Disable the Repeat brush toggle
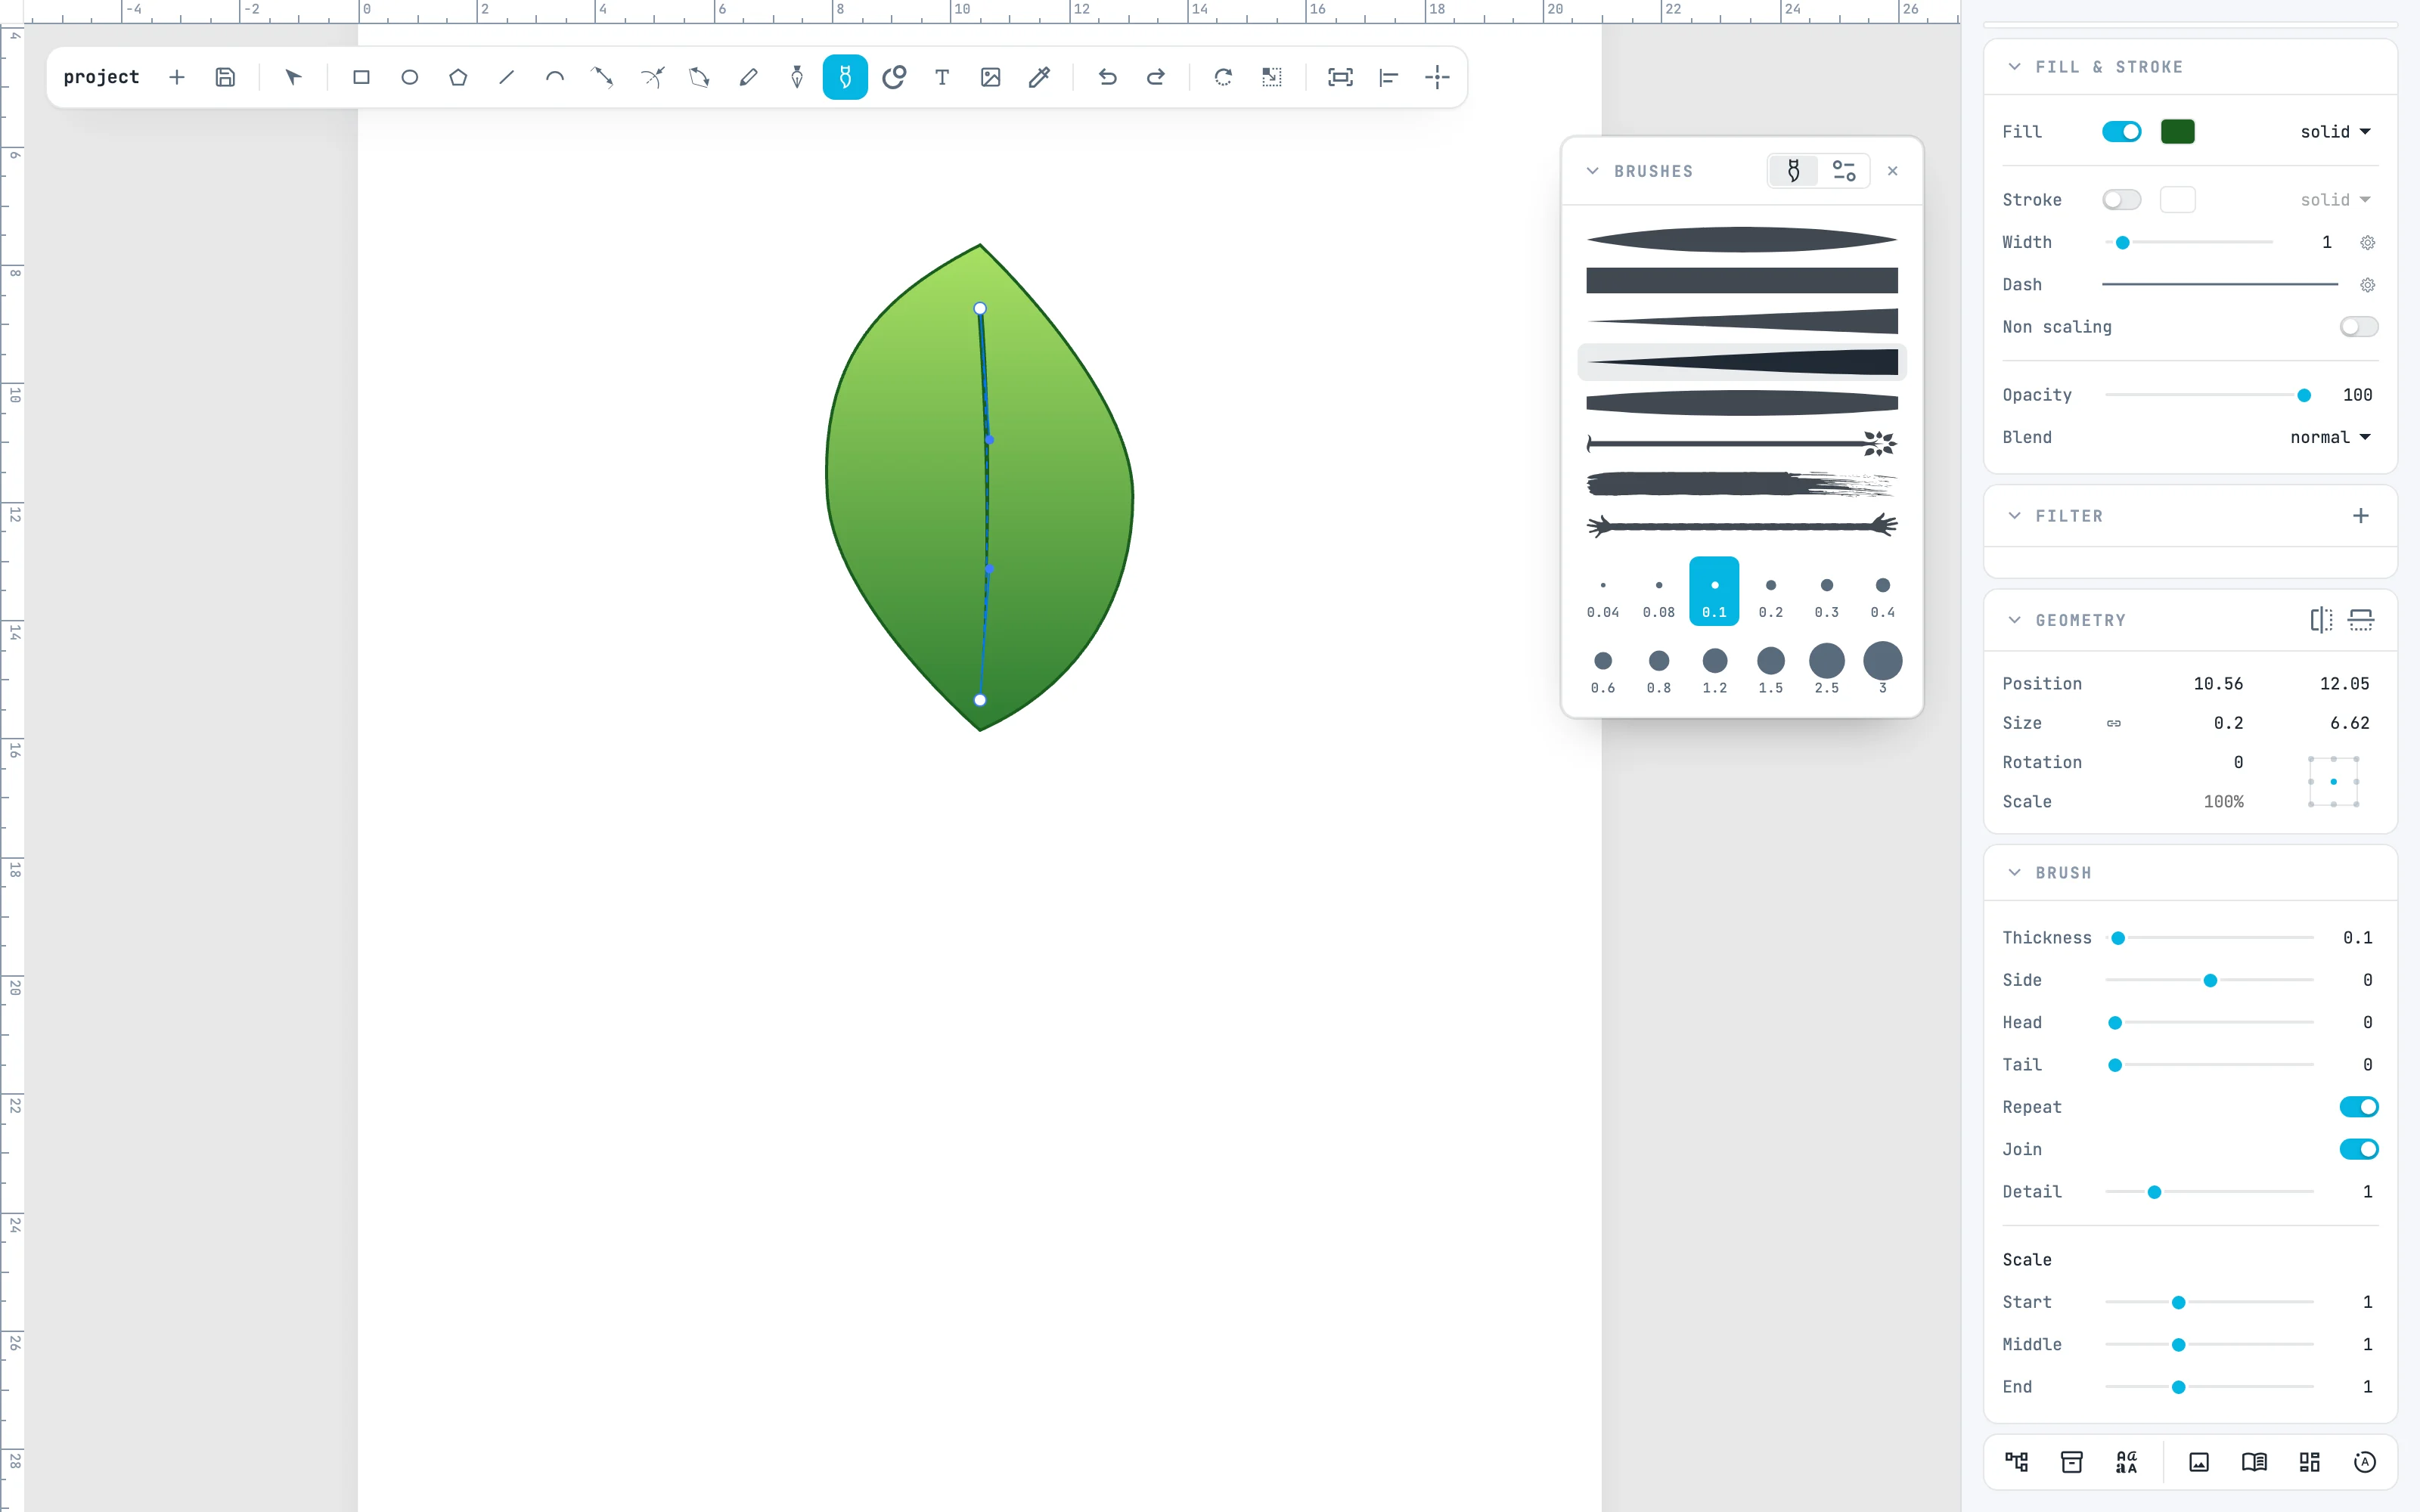 2358,1107
